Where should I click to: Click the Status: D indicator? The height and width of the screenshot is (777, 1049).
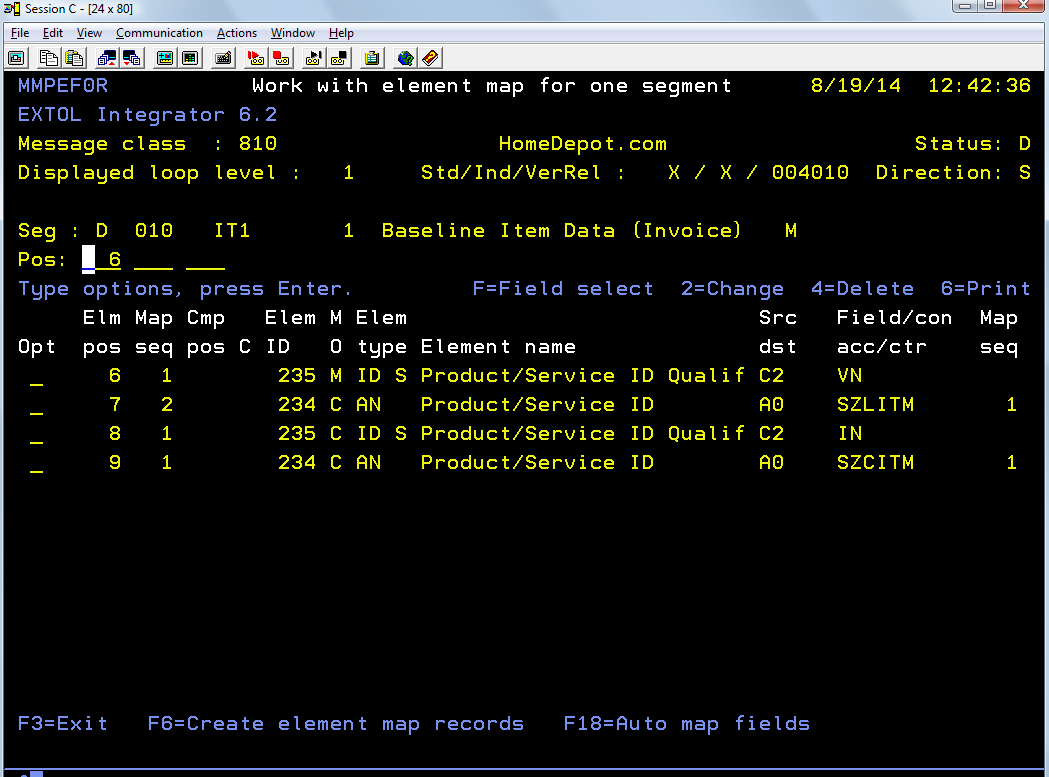[973, 144]
